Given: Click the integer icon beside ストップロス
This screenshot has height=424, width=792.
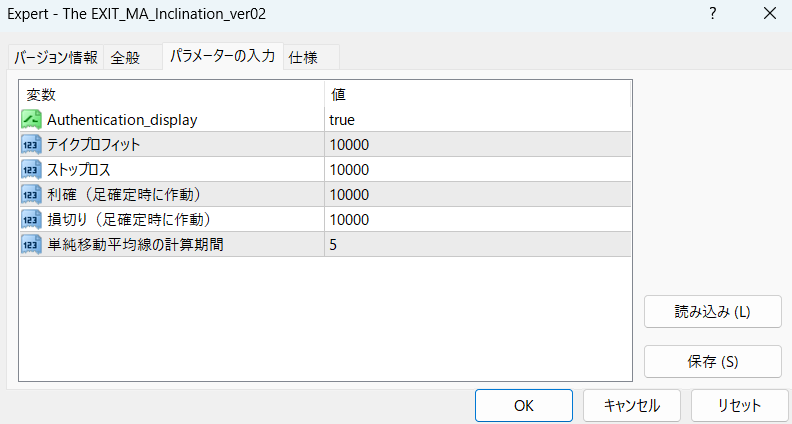Looking at the screenshot, I should [x=31, y=169].
